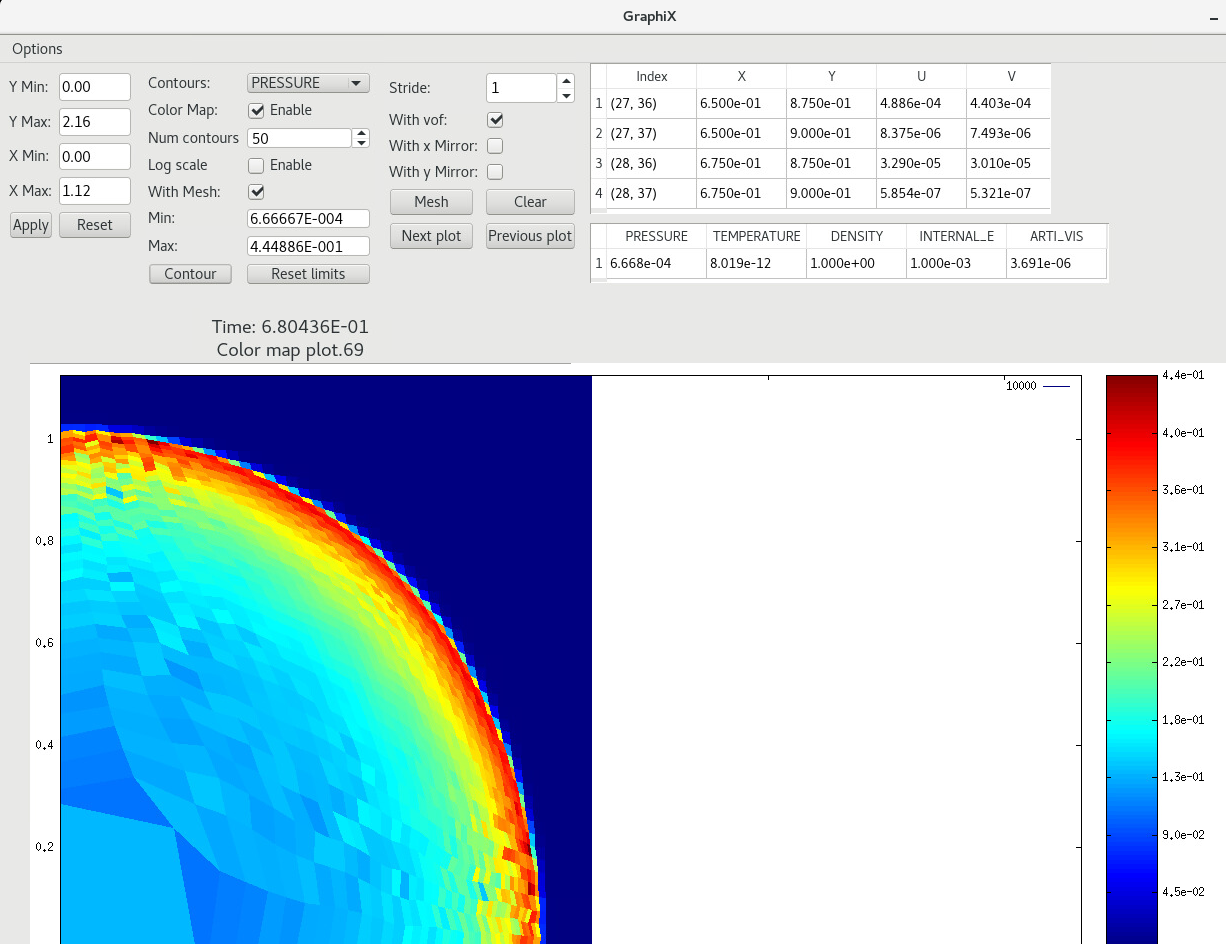Increase Stride using its stepper arrow
1226x944 pixels.
click(x=566, y=81)
